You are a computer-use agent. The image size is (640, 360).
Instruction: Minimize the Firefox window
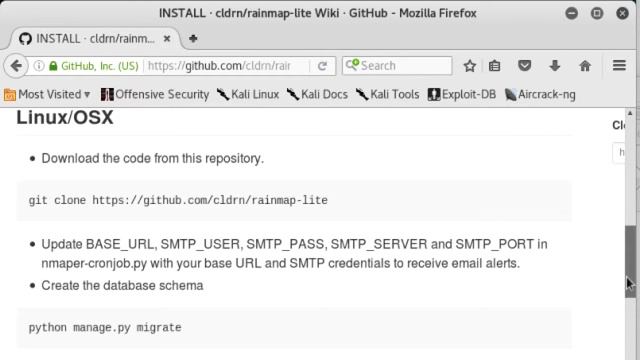tap(571, 13)
